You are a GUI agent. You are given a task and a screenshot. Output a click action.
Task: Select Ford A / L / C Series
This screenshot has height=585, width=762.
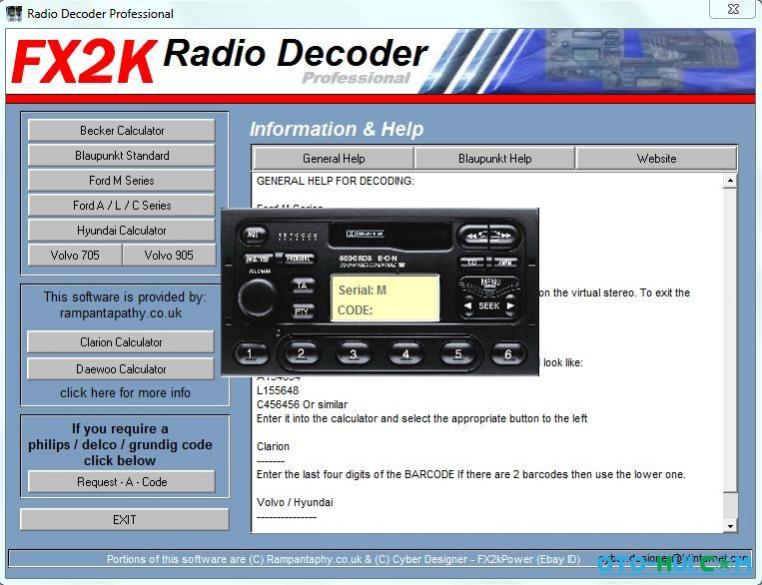click(x=121, y=206)
